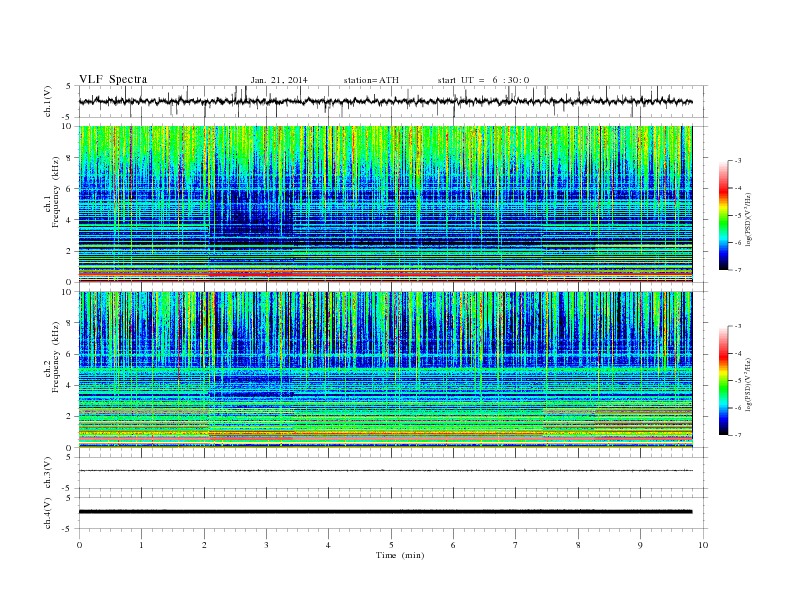The width and height of the screenshot is (792, 612).
Task: Click the "6" kHz tick on ch.2 spectrogram axis
Action: pos(69,354)
